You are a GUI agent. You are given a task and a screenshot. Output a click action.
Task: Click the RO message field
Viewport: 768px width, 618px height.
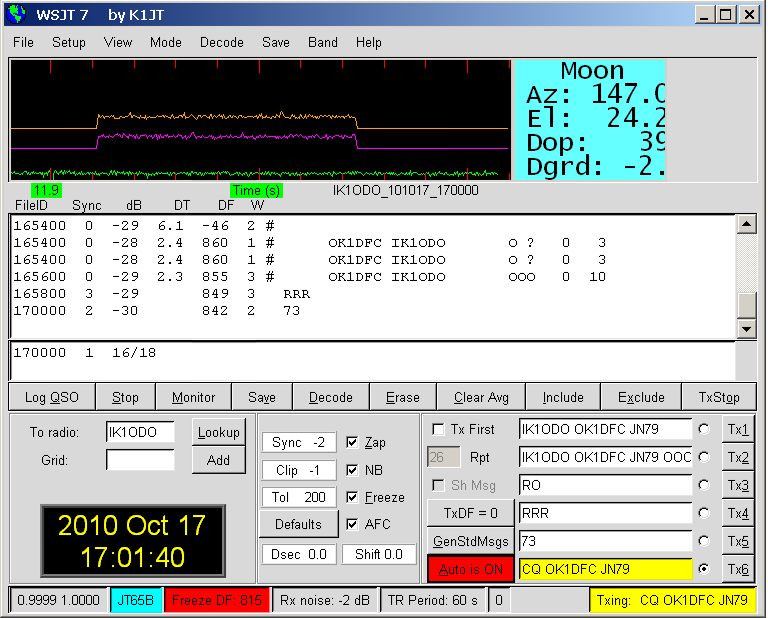tap(605, 485)
